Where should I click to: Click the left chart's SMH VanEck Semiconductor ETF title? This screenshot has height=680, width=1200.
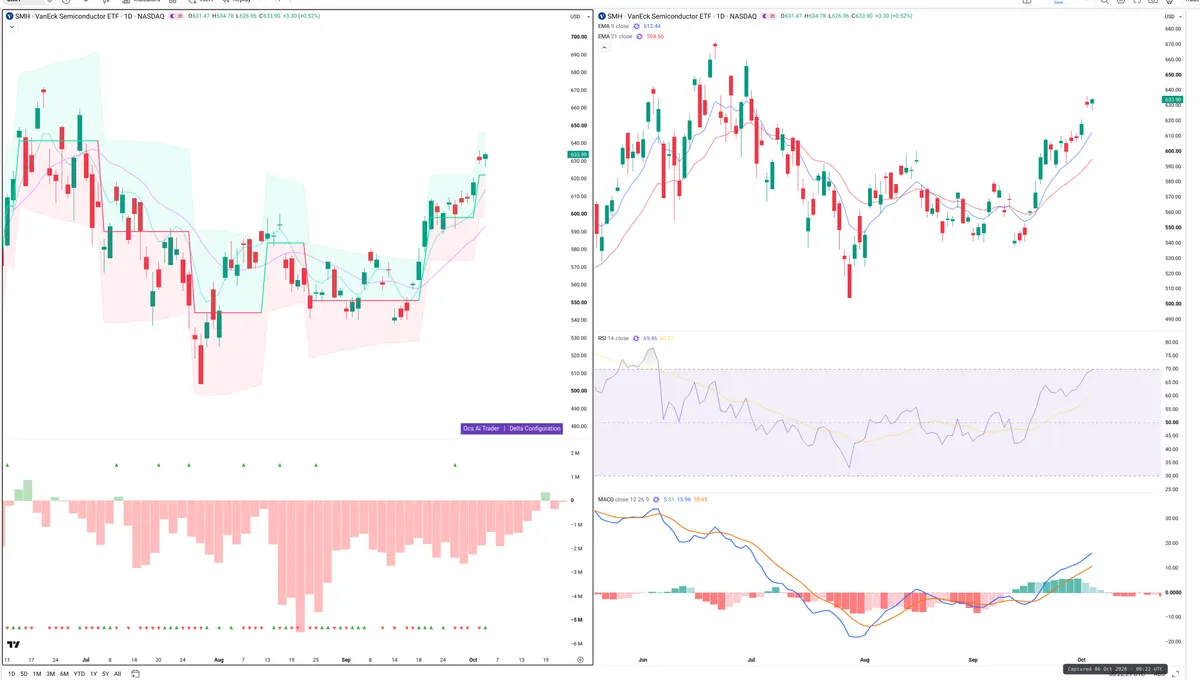[89, 16]
